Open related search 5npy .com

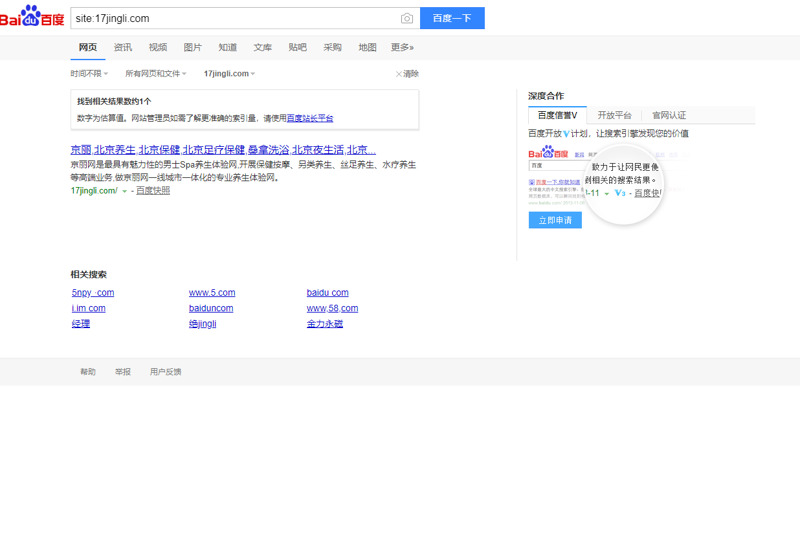(x=93, y=292)
